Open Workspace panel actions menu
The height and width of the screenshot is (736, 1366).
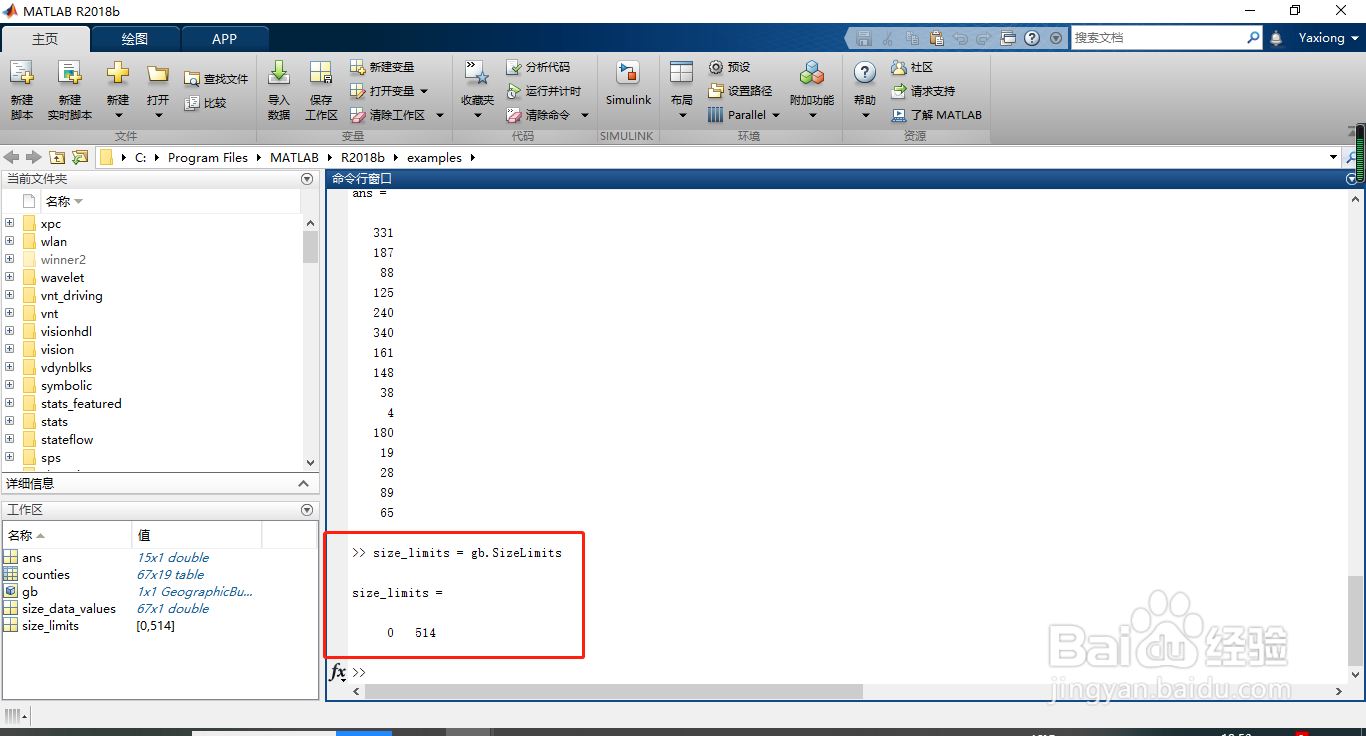click(307, 510)
